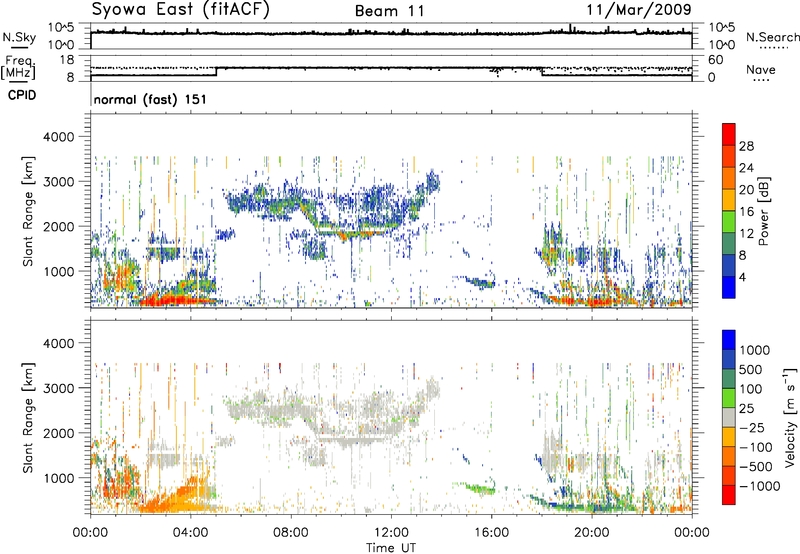Click the '-1000' label on Velocity color bar
The height and width of the screenshot is (554, 800).
(x=760, y=486)
